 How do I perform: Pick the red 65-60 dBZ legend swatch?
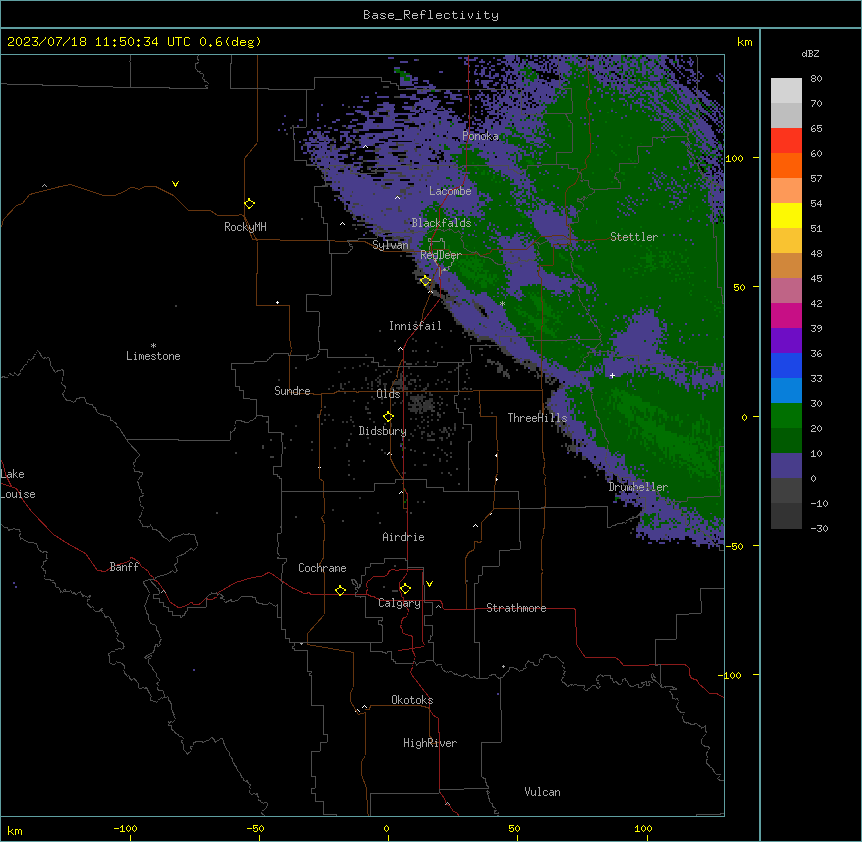point(786,140)
